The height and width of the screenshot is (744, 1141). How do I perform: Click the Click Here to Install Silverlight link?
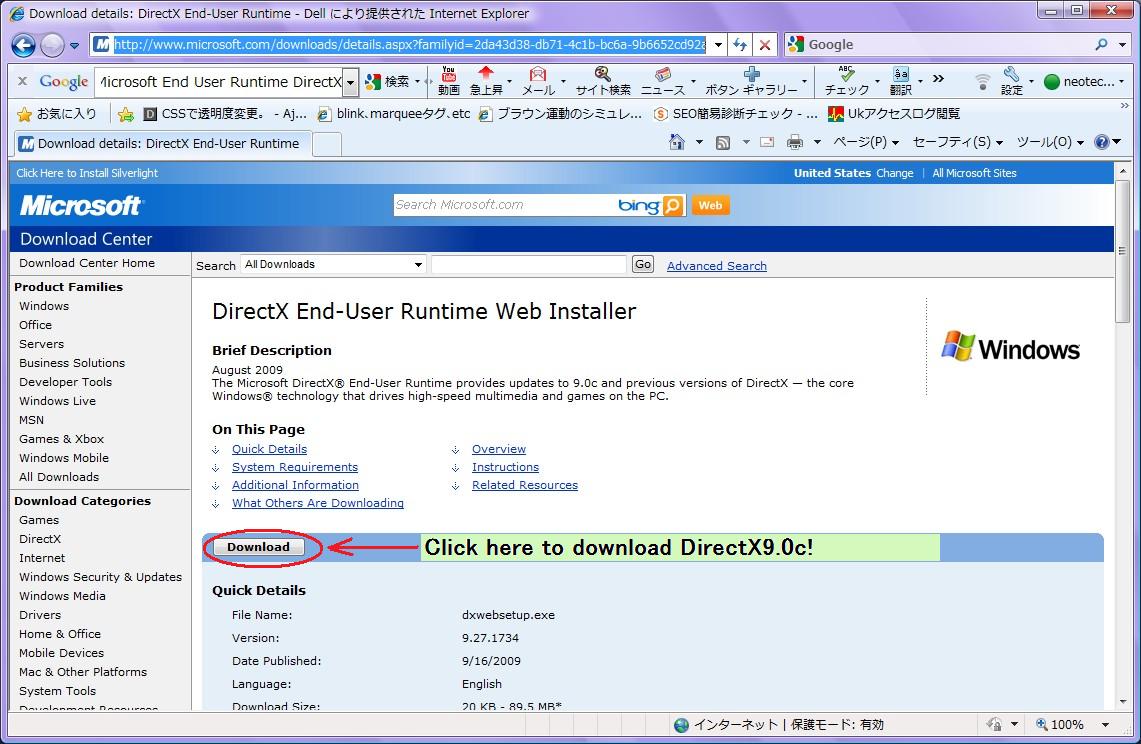[87, 173]
